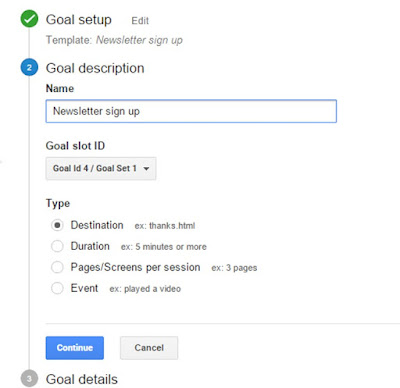The width and height of the screenshot is (400, 388).
Task: Click Edit next to Goal setup
Action: pos(140,21)
